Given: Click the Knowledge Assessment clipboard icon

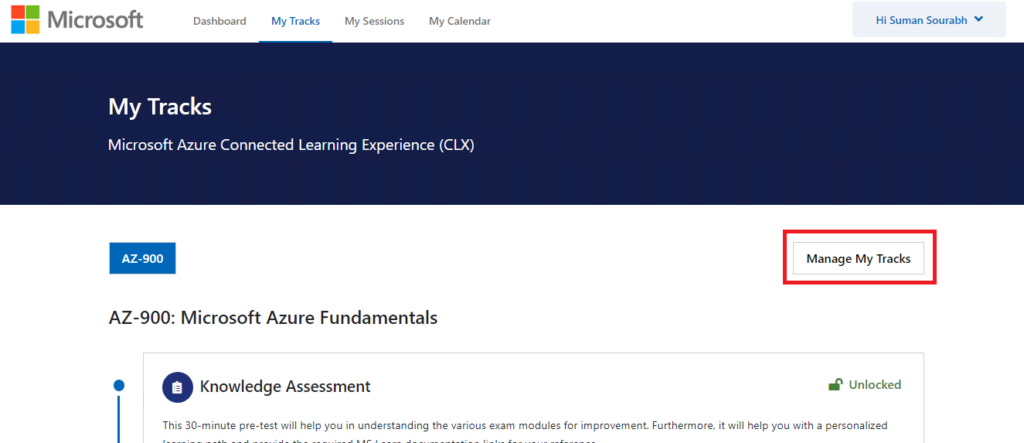Looking at the screenshot, I should point(178,387).
